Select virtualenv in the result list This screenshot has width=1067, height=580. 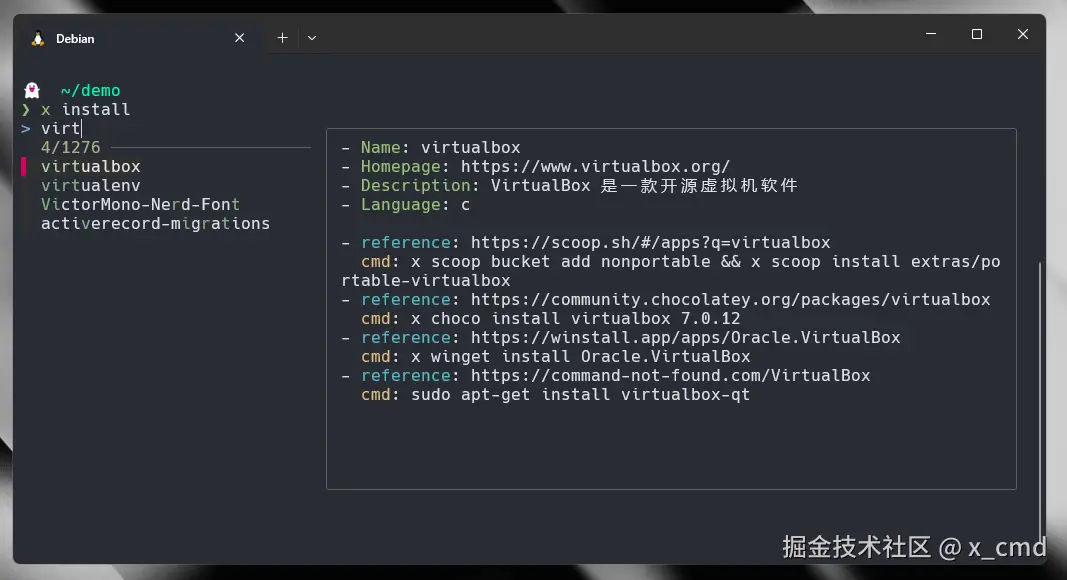pos(91,185)
